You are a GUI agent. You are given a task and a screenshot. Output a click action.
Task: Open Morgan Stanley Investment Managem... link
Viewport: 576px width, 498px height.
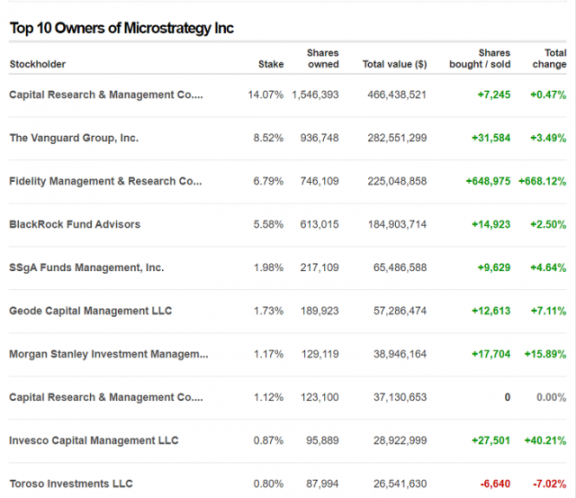coord(109,354)
